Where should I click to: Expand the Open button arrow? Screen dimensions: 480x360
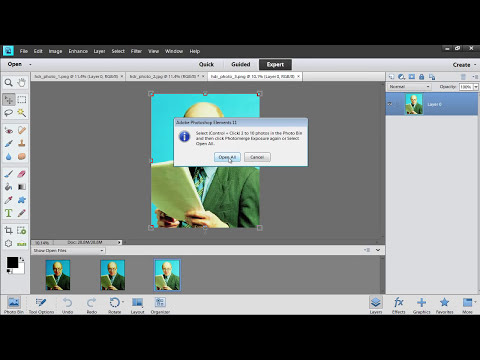tap(30, 64)
